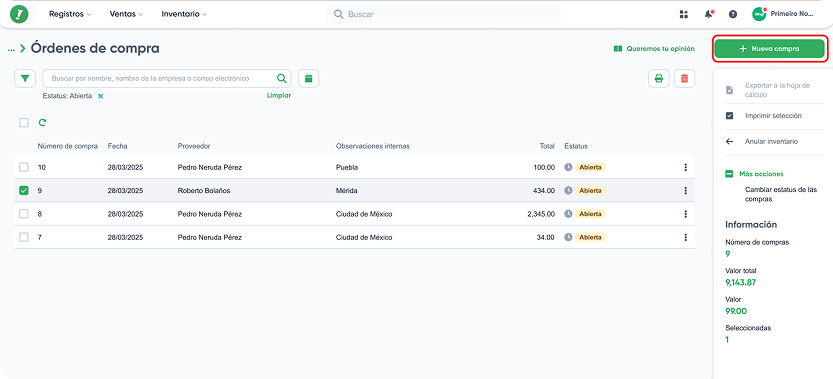Sort by the Fecha column header
833x379 pixels.
tap(117, 146)
